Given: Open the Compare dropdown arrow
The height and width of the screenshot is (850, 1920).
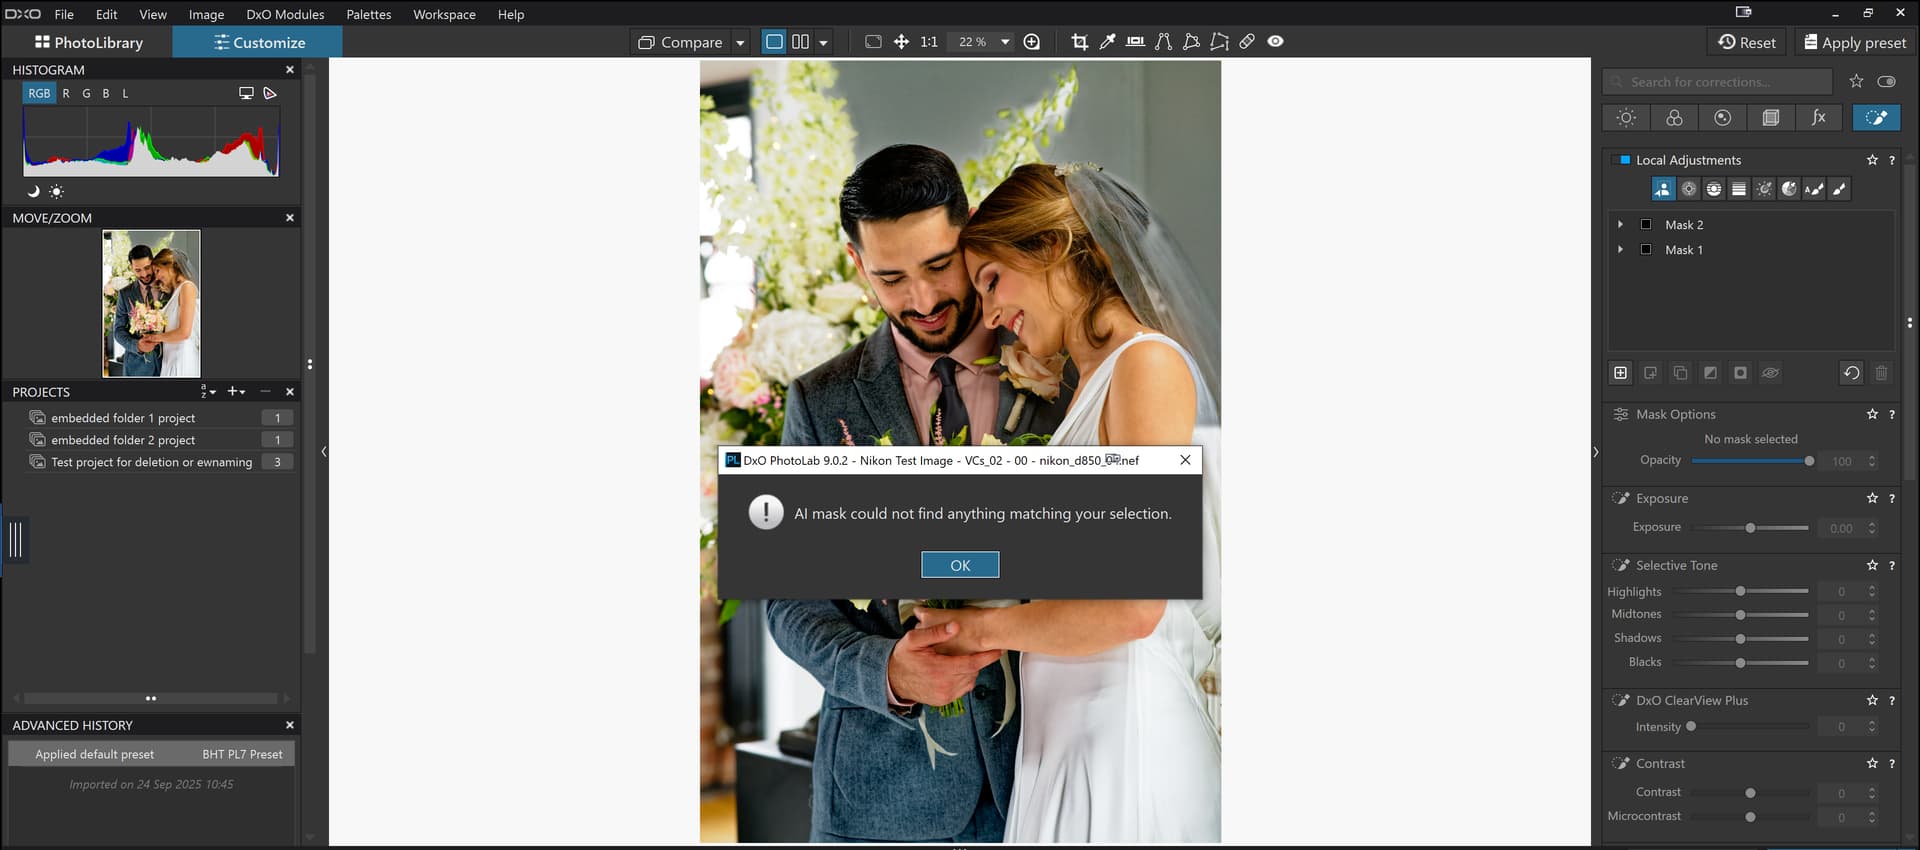Looking at the screenshot, I should [740, 43].
